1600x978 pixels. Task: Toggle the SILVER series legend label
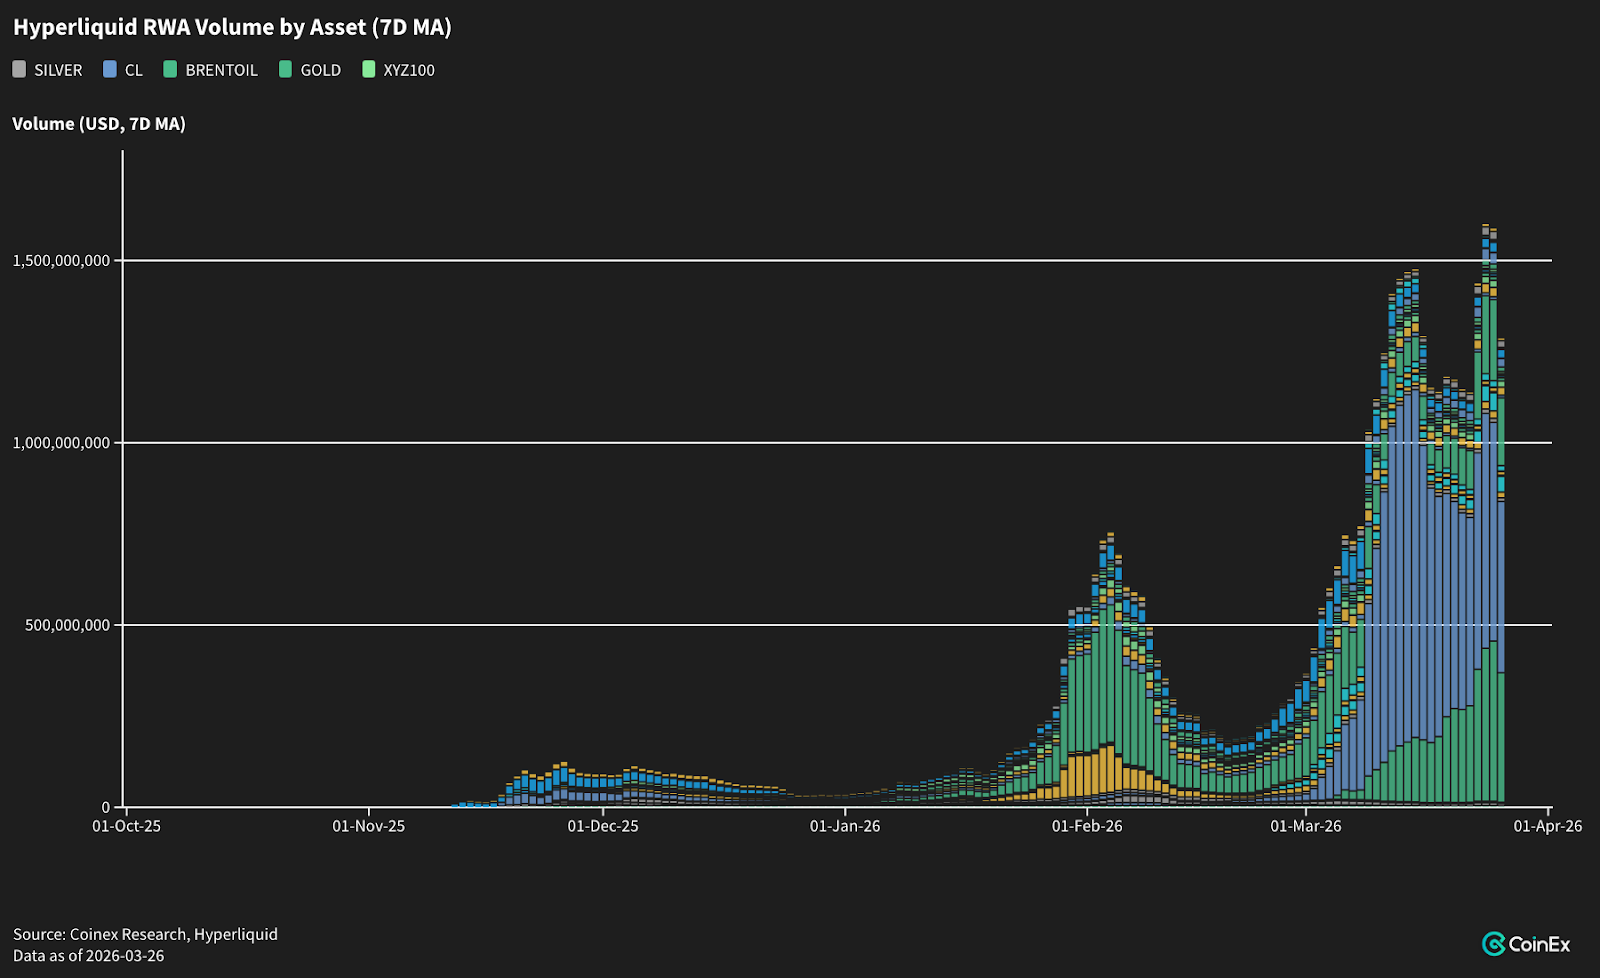[58, 70]
